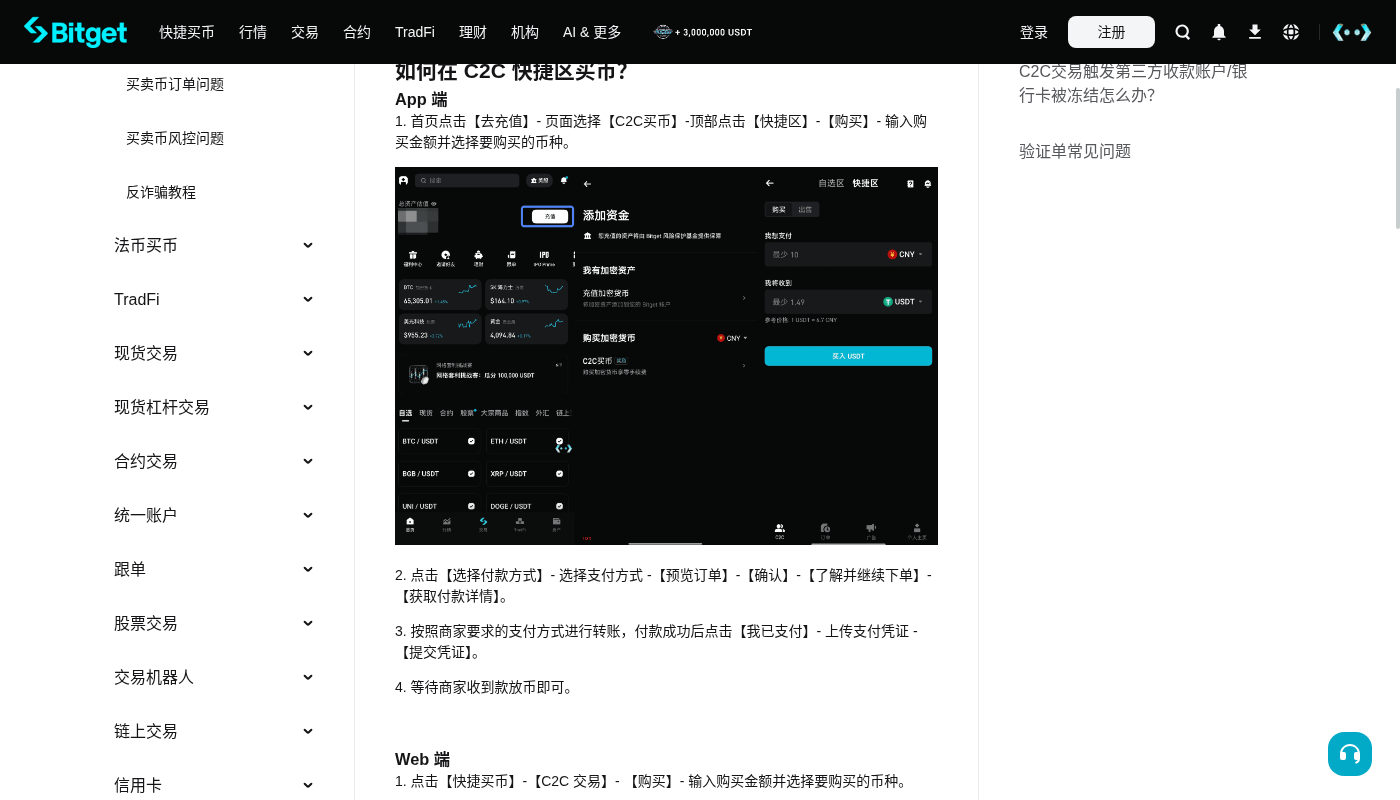Open the 理财 menu
The width and height of the screenshot is (1400, 800).
click(x=473, y=32)
